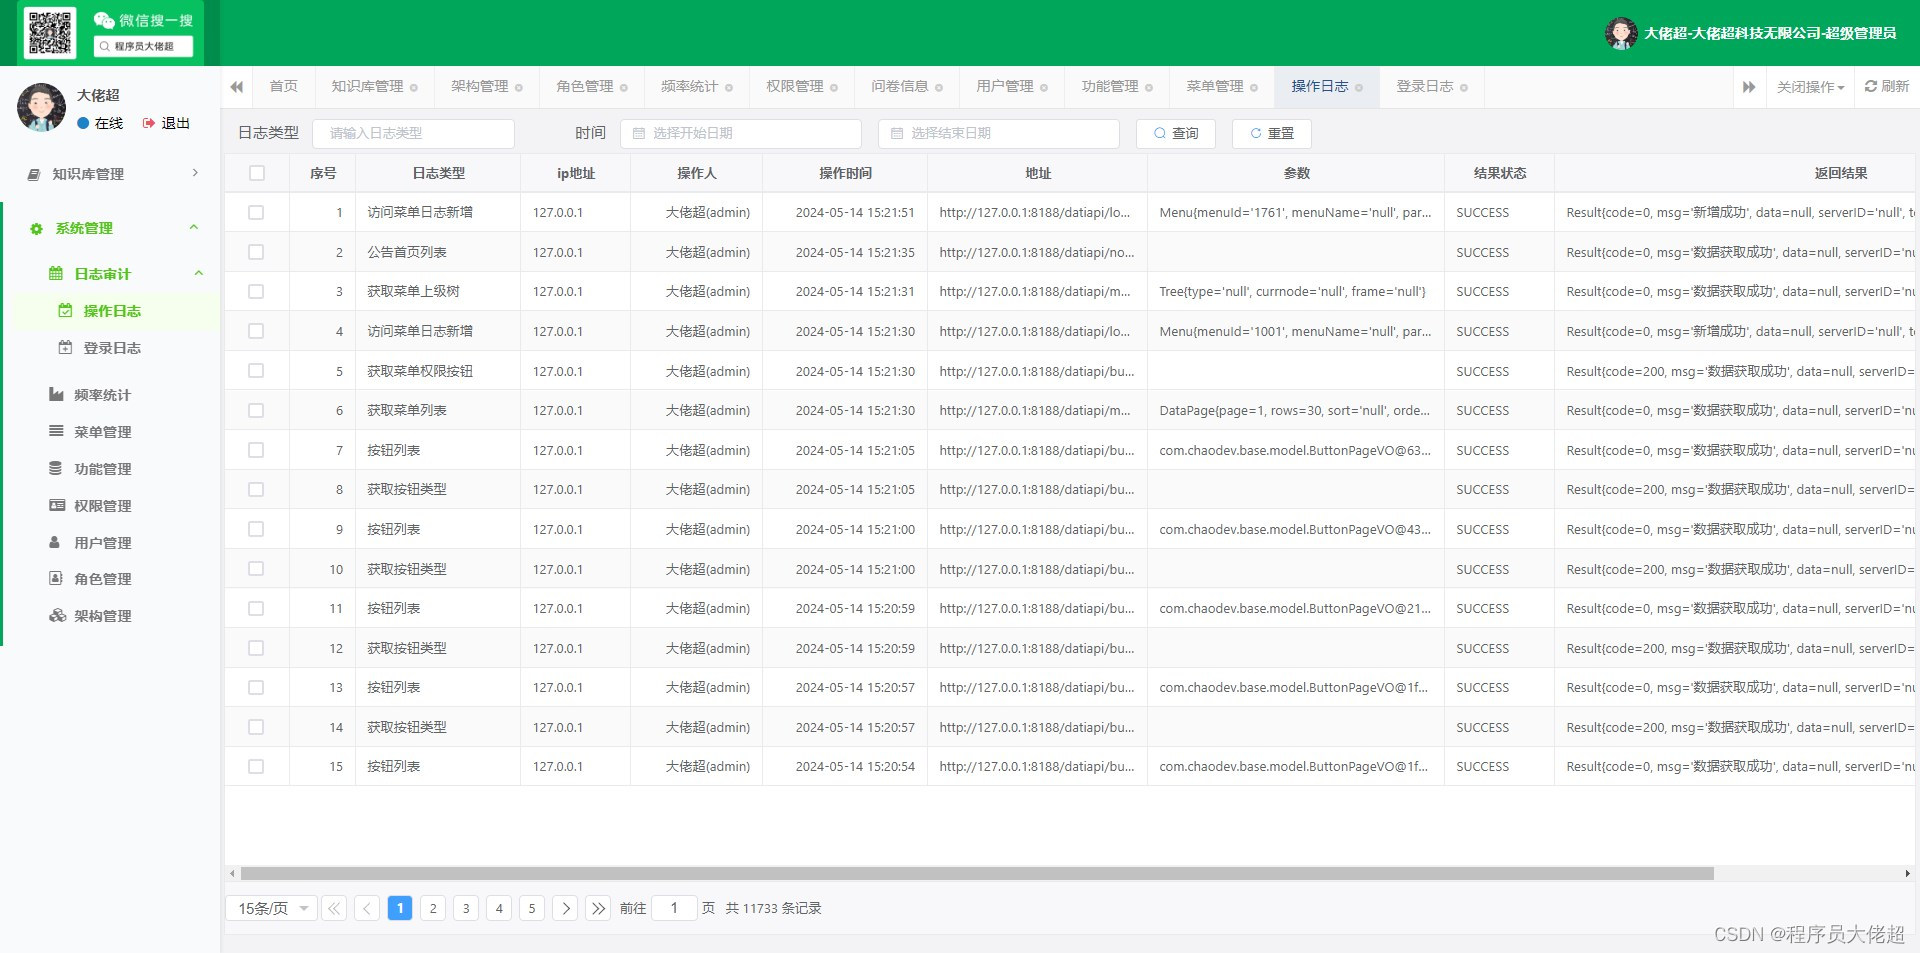Close the 操作日志 tab via its dot icon
Screen dimensions: 1920x953
(x=1359, y=88)
